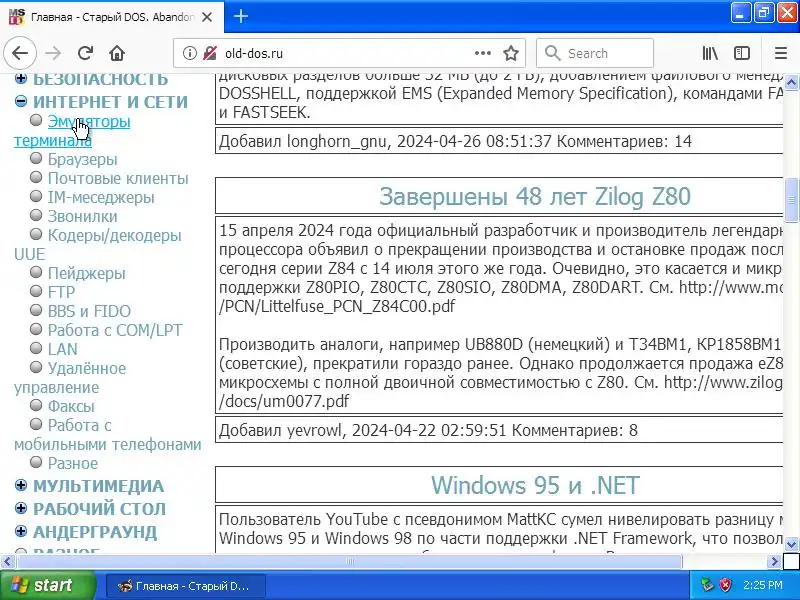Open the Разное subcategory
The image size is (800, 600).
pos(72,463)
